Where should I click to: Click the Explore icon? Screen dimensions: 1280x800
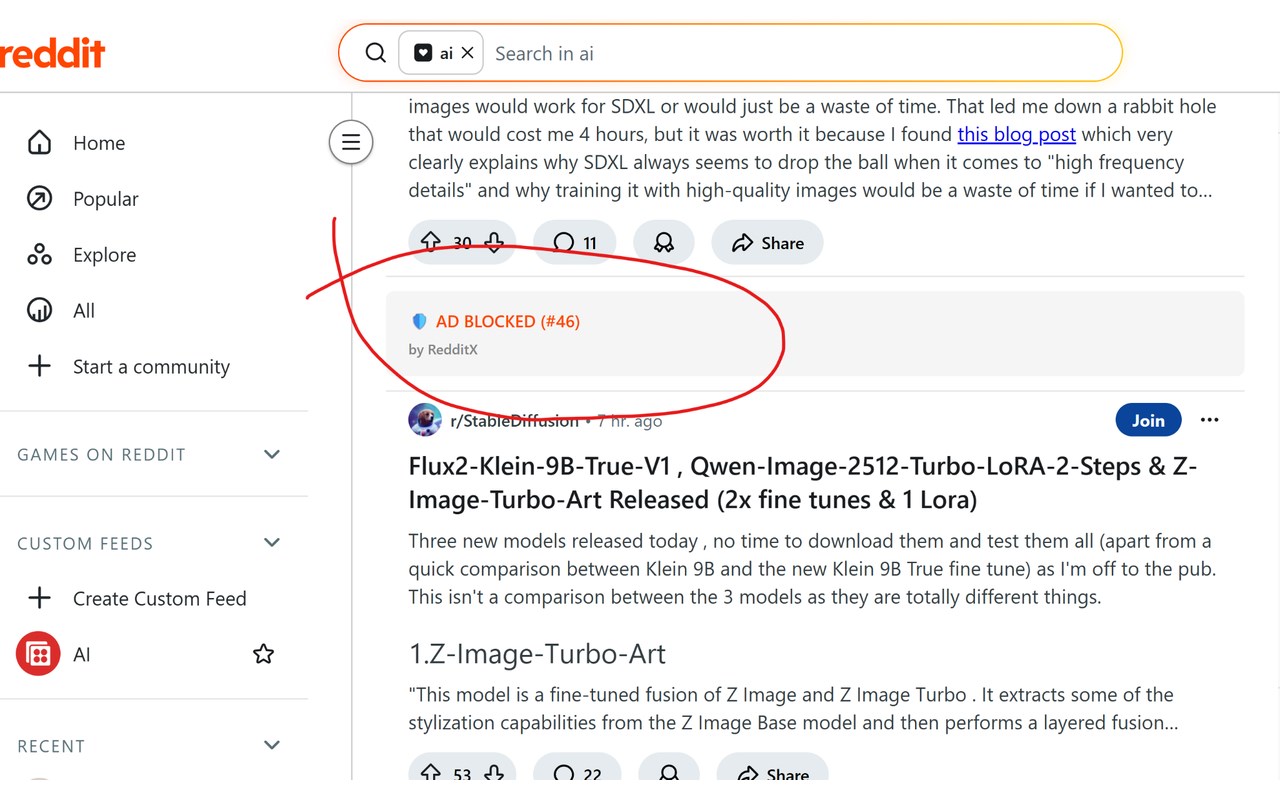point(39,255)
